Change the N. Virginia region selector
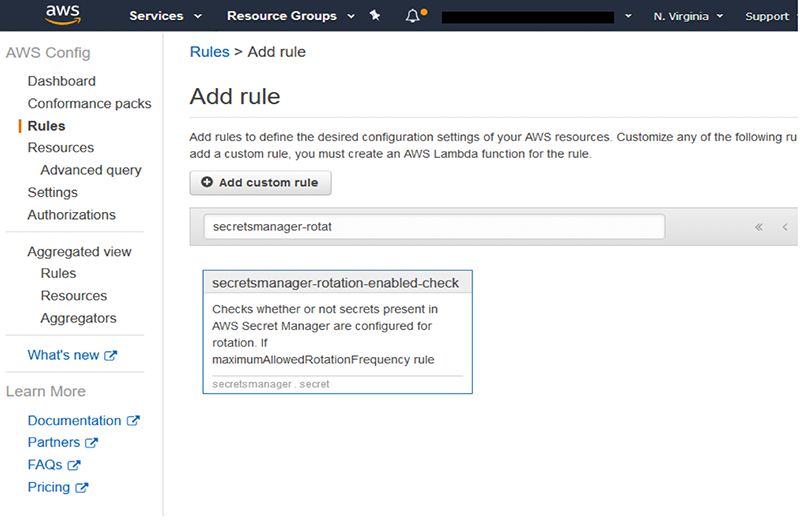 click(688, 16)
